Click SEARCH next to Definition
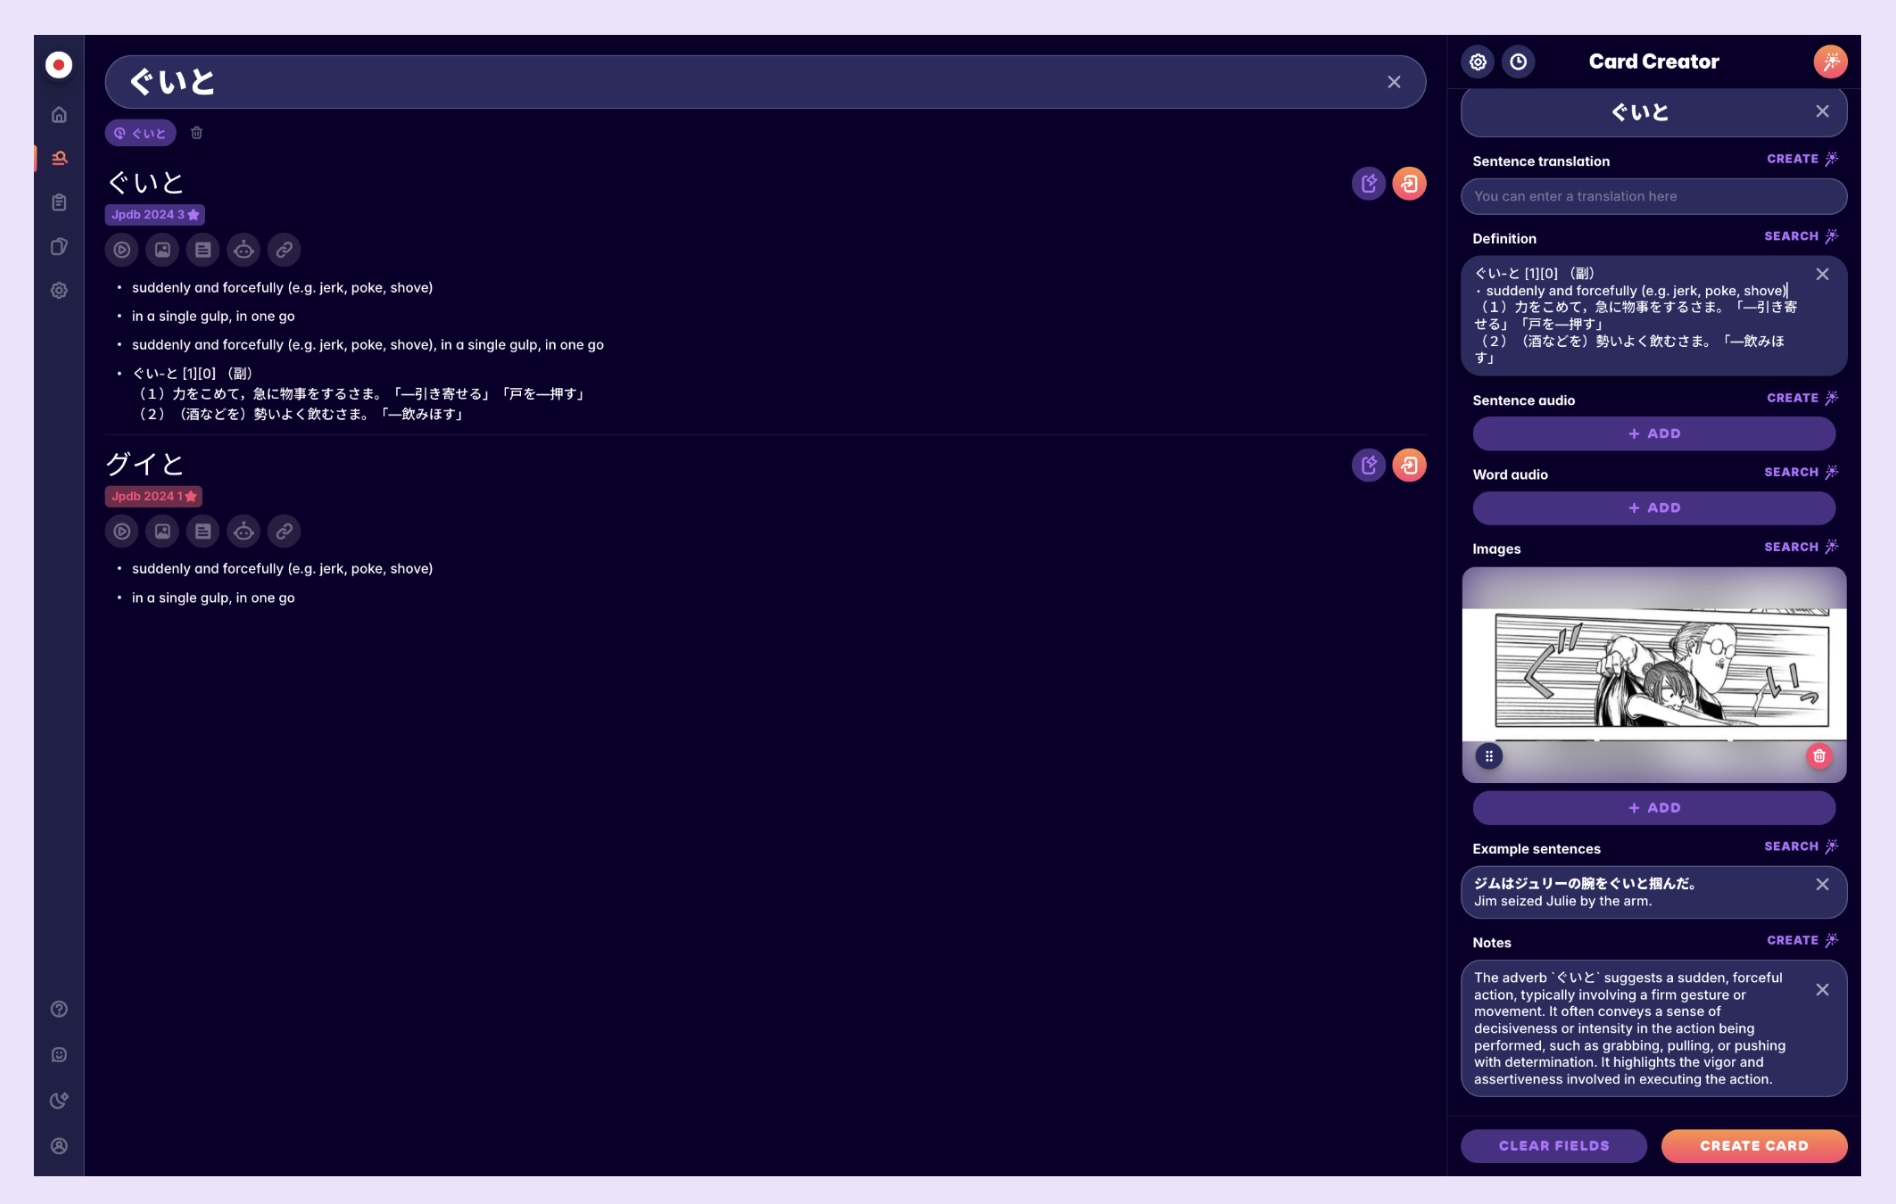The width and height of the screenshot is (1896, 1204). (1801, 236)
